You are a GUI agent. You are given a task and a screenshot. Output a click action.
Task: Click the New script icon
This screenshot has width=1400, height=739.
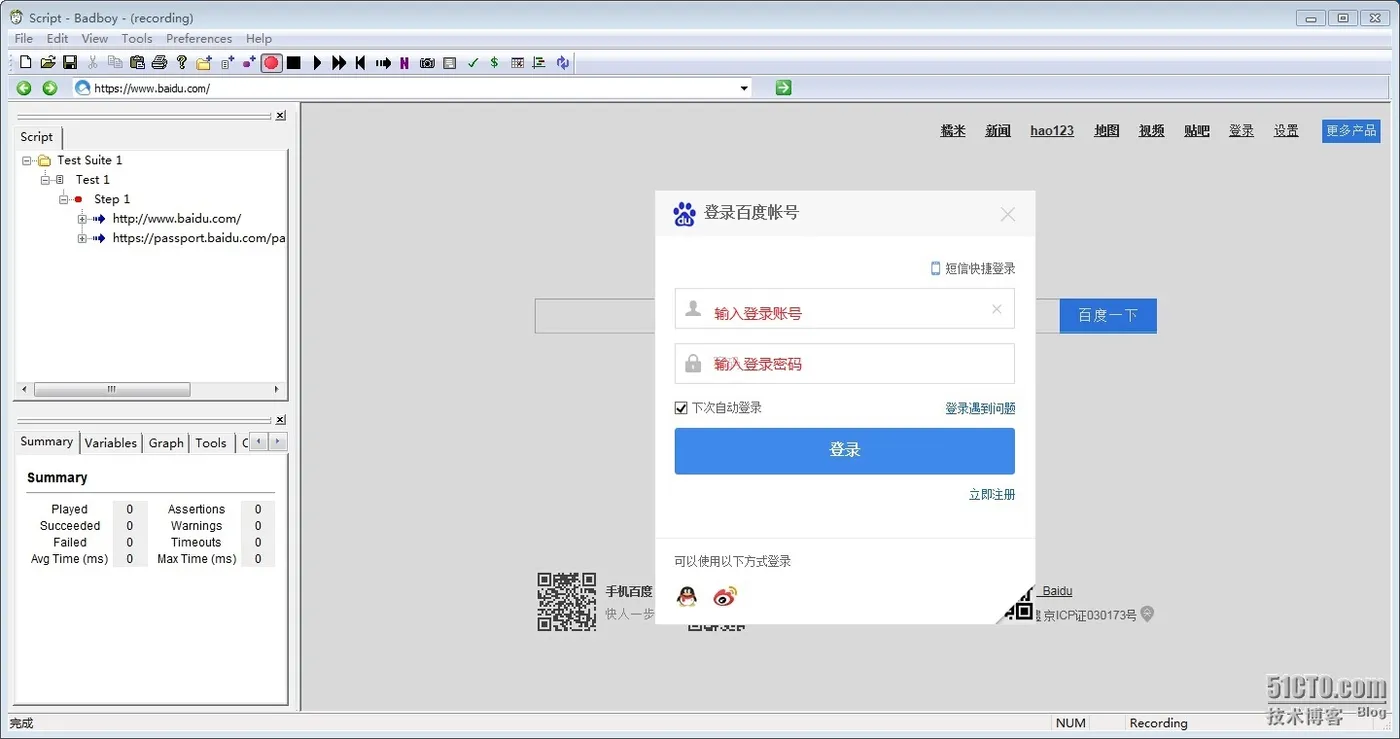pos(26,63)
